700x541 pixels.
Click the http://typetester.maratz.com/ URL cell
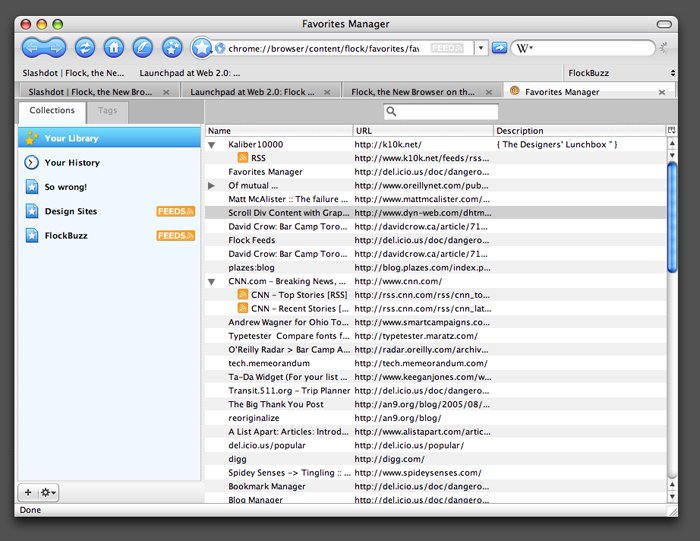pos(416,336)
